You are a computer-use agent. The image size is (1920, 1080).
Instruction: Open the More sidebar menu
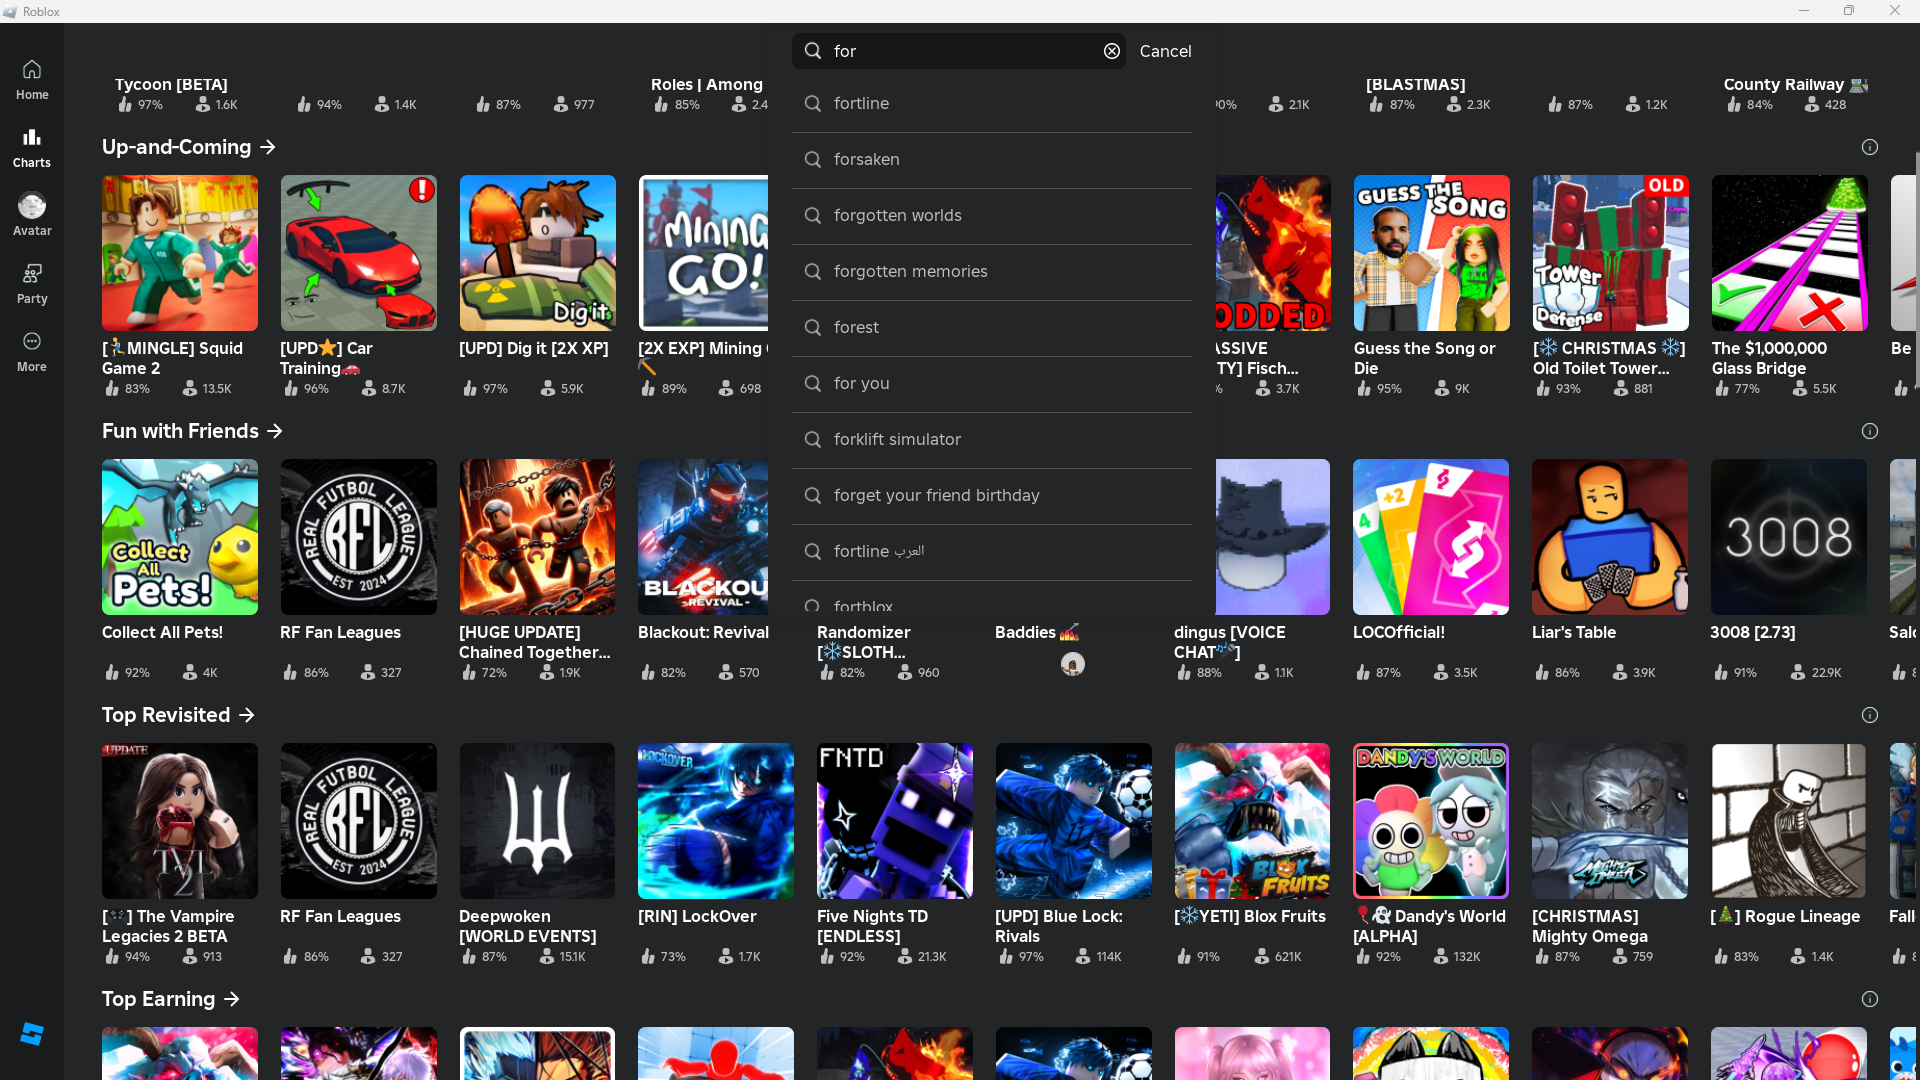(32, 351)
